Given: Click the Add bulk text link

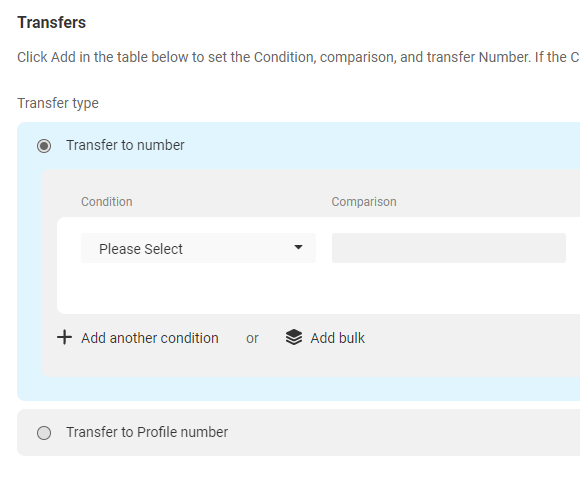Looking at the screenshot, I should (x=337, y=338).
